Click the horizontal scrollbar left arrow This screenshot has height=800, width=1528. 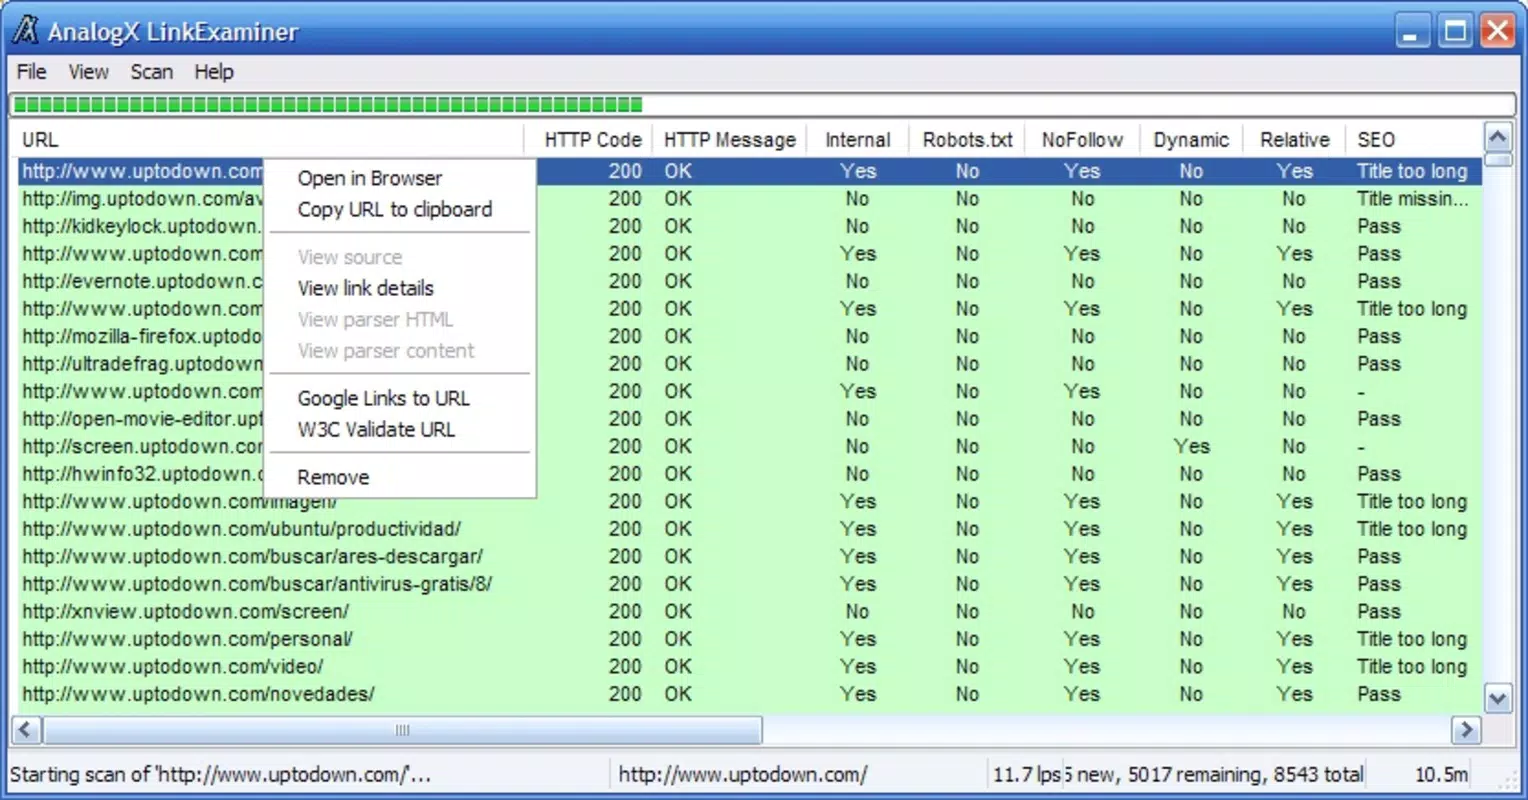[x=26, y=730]
